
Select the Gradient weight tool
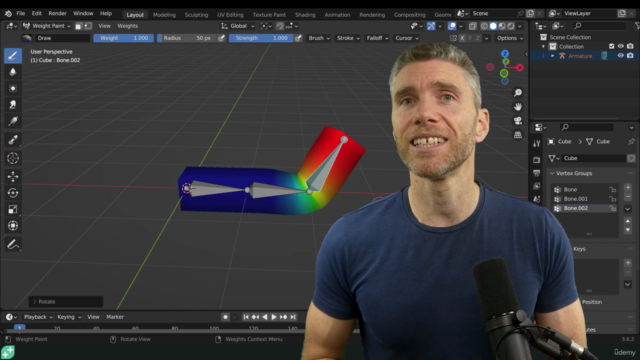(13, 121)
